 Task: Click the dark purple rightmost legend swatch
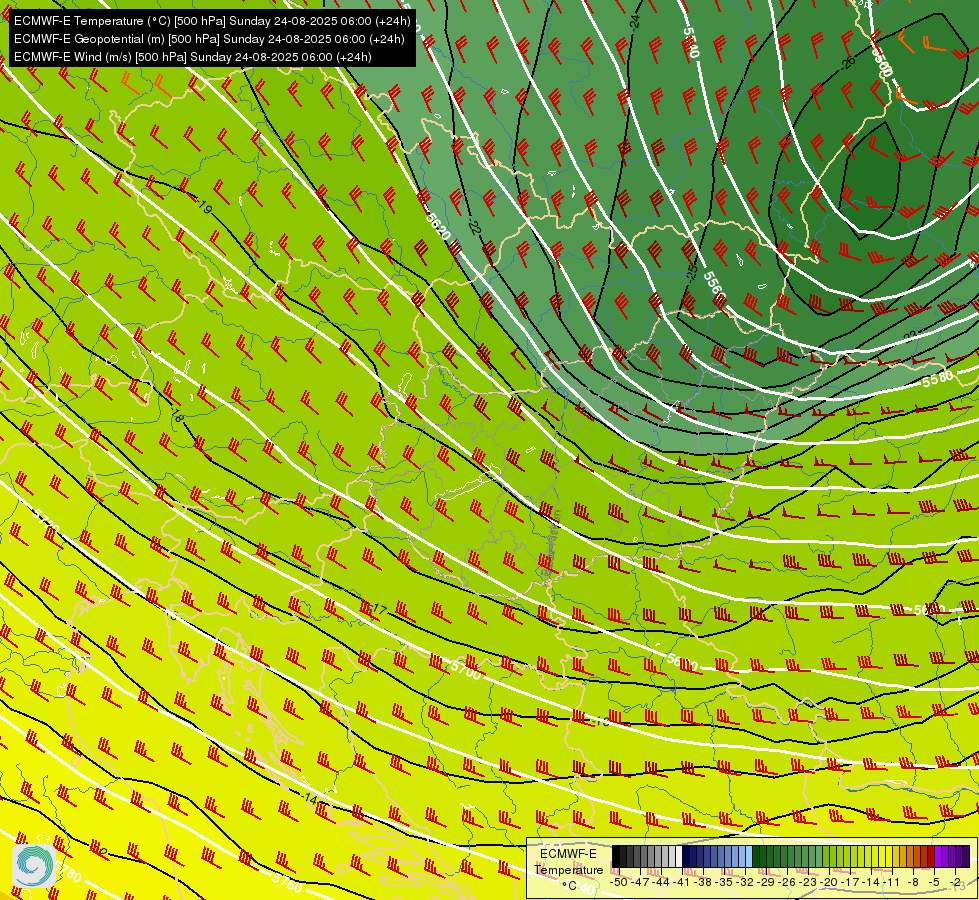pos(967,856)
